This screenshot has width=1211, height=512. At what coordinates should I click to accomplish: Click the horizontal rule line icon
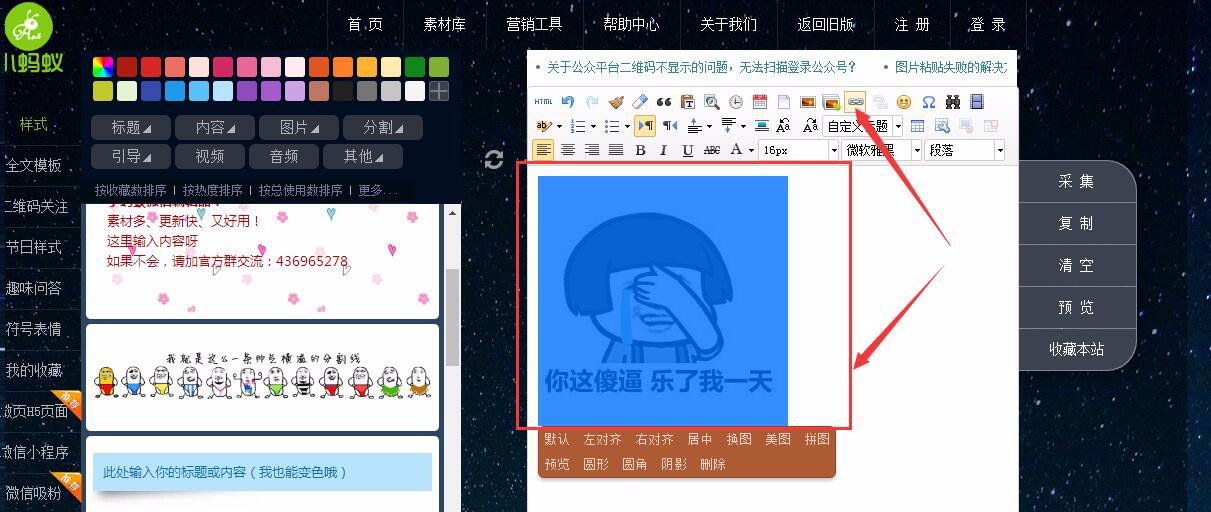tap(762, 126)
